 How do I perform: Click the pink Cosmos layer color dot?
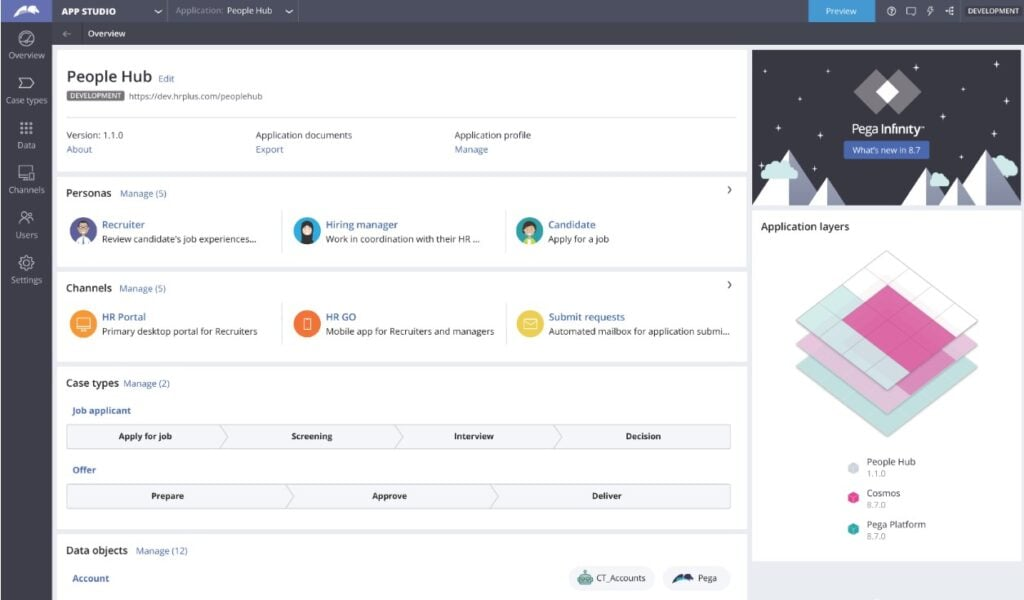pos(852,497)
